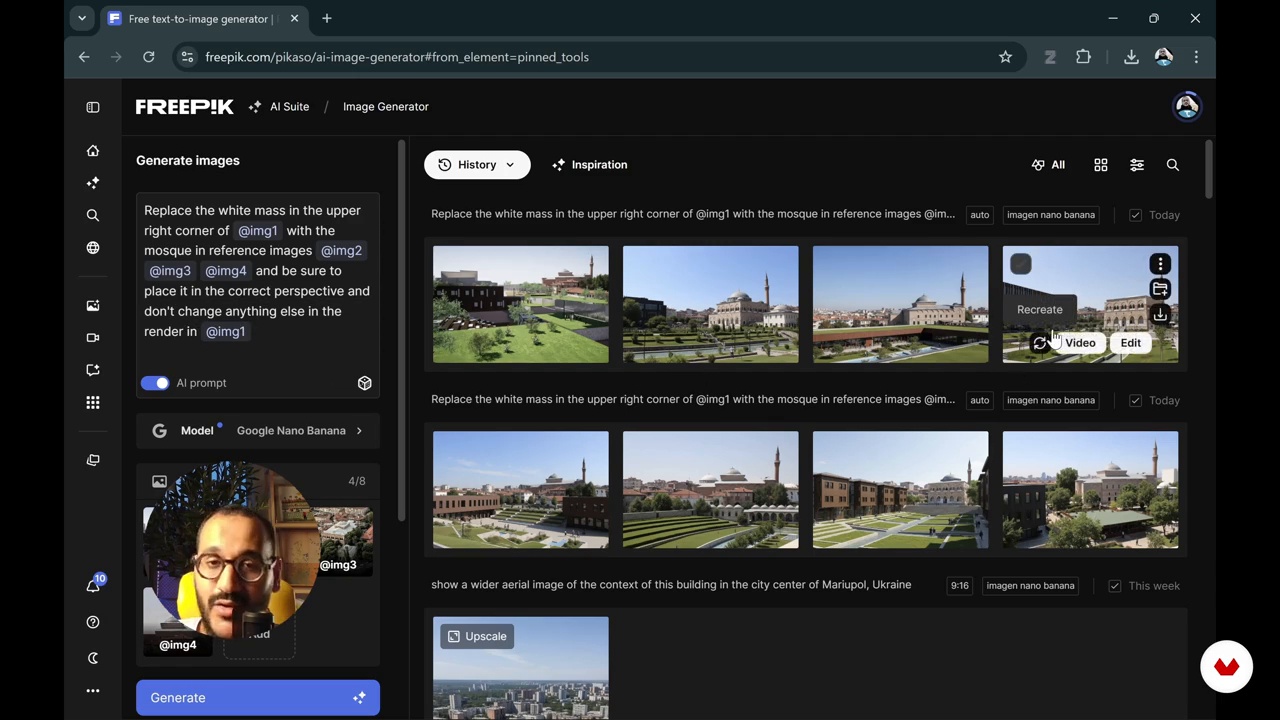Screen dimensions: 1280x720
Task: Switch to the Inspiration tab
Action: [589, 165]
